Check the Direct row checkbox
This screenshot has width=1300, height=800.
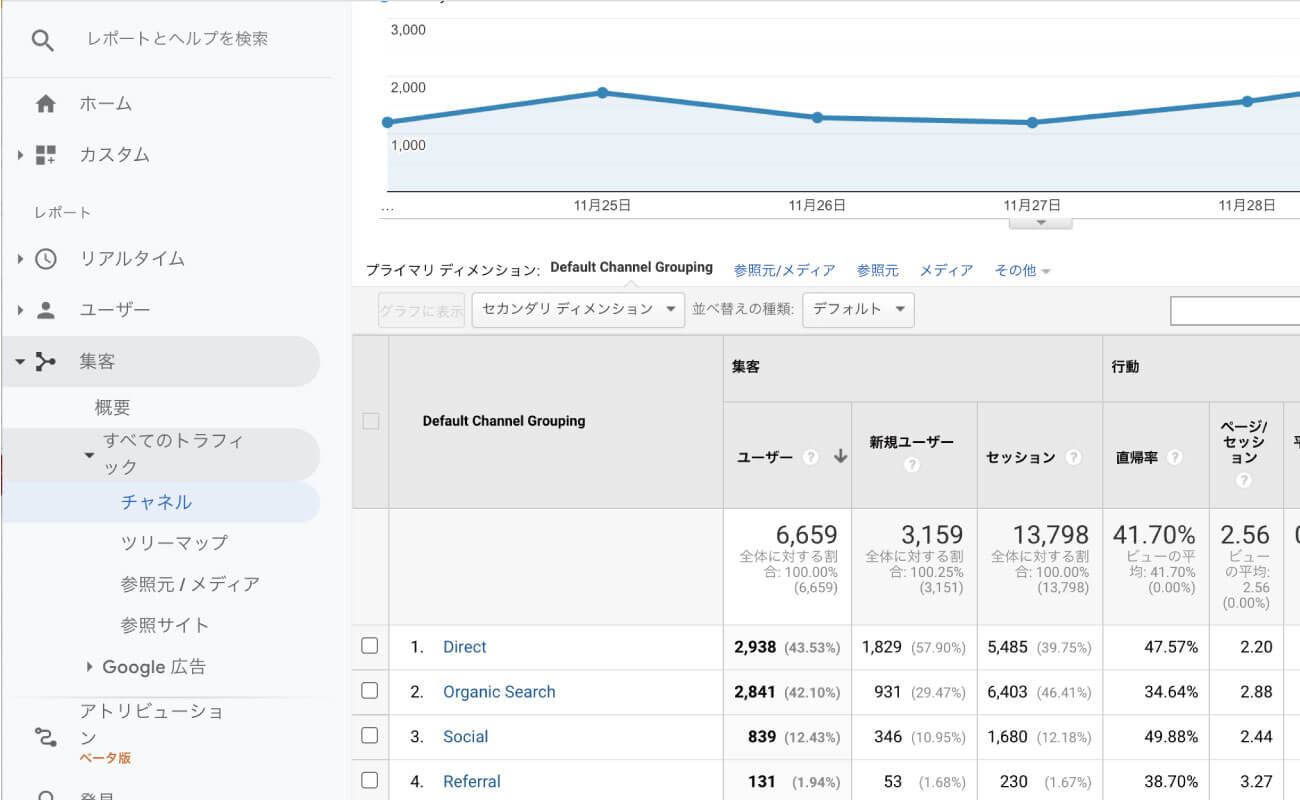370,646
